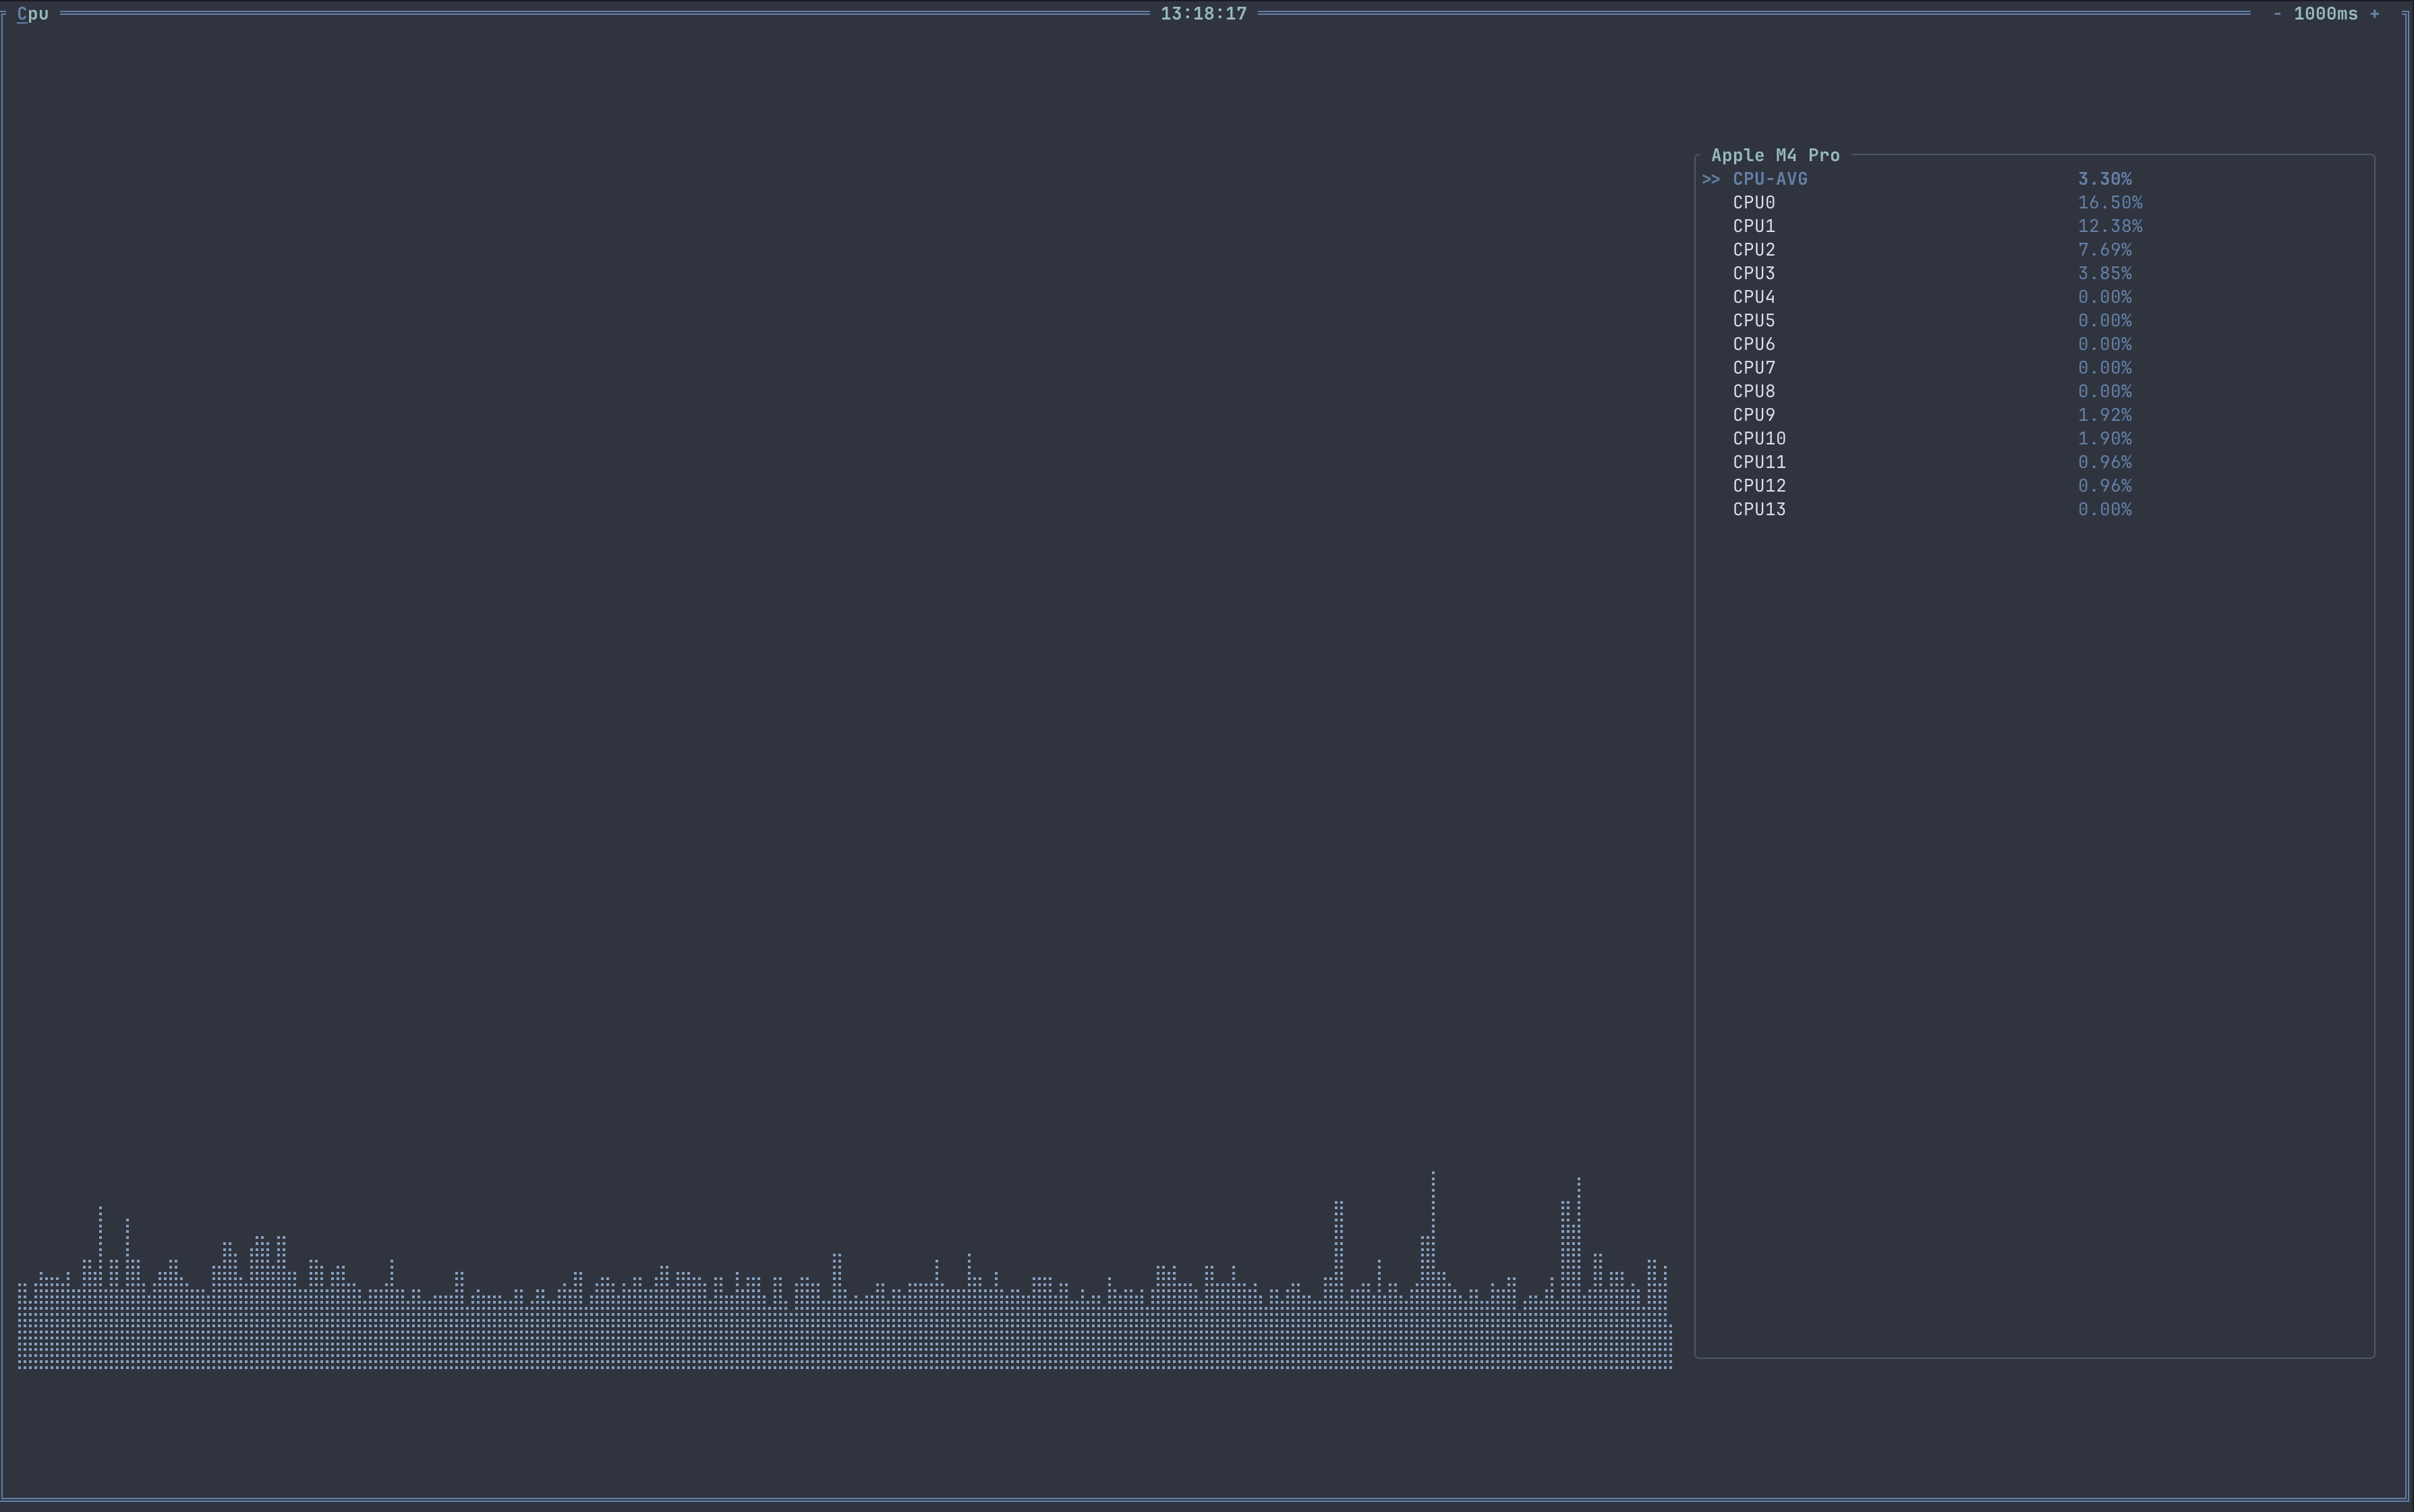Click the Apple M4 Pro panel title
2414x1512 pixels.
click(x=1775, y=155)
